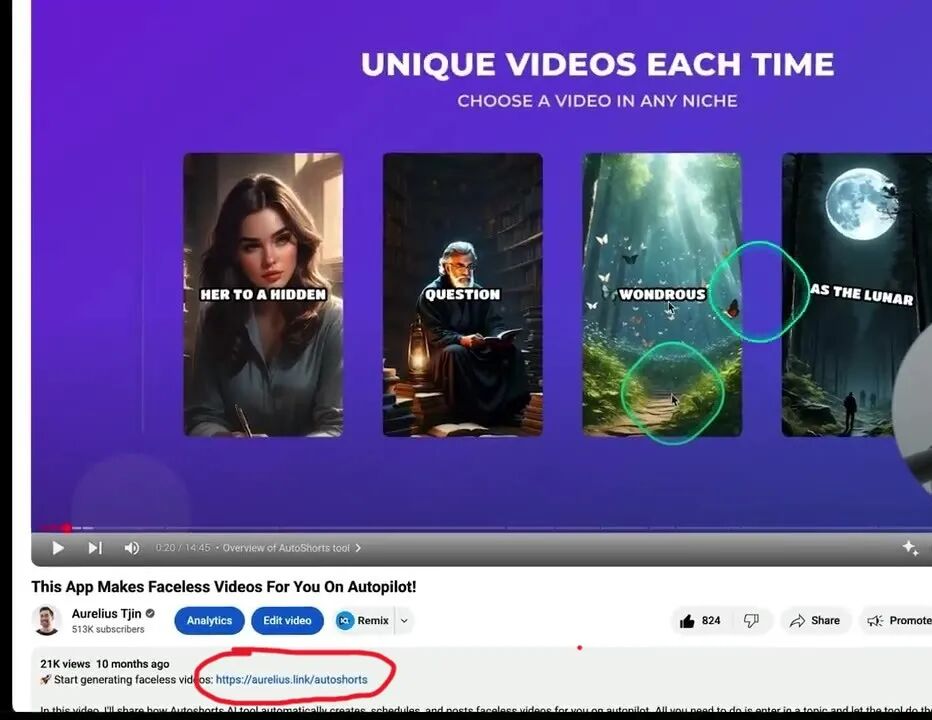Click the video progress bar scrubber
This screenshot has width=932, height=720.
(x=66, y=528)
